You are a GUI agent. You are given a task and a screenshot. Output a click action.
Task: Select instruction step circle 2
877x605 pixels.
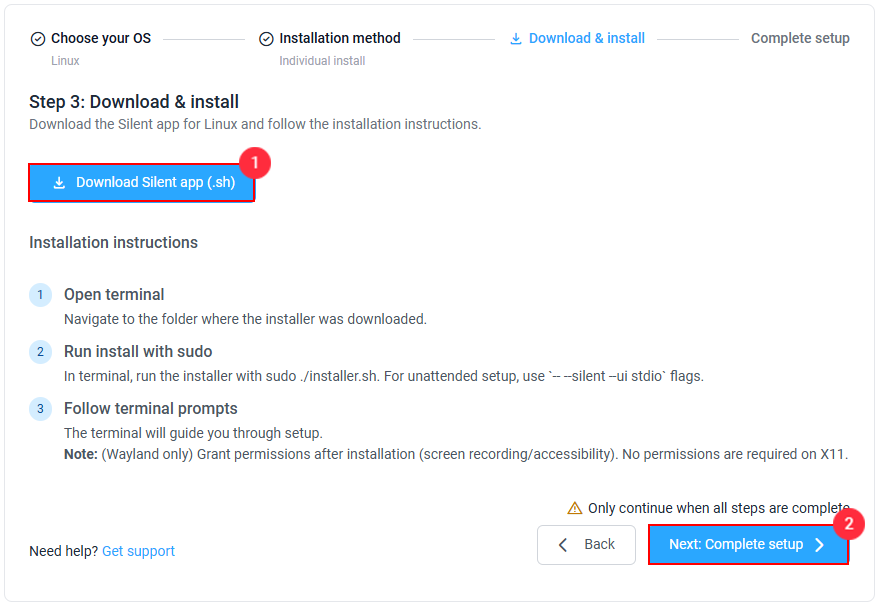coord(40,352)
